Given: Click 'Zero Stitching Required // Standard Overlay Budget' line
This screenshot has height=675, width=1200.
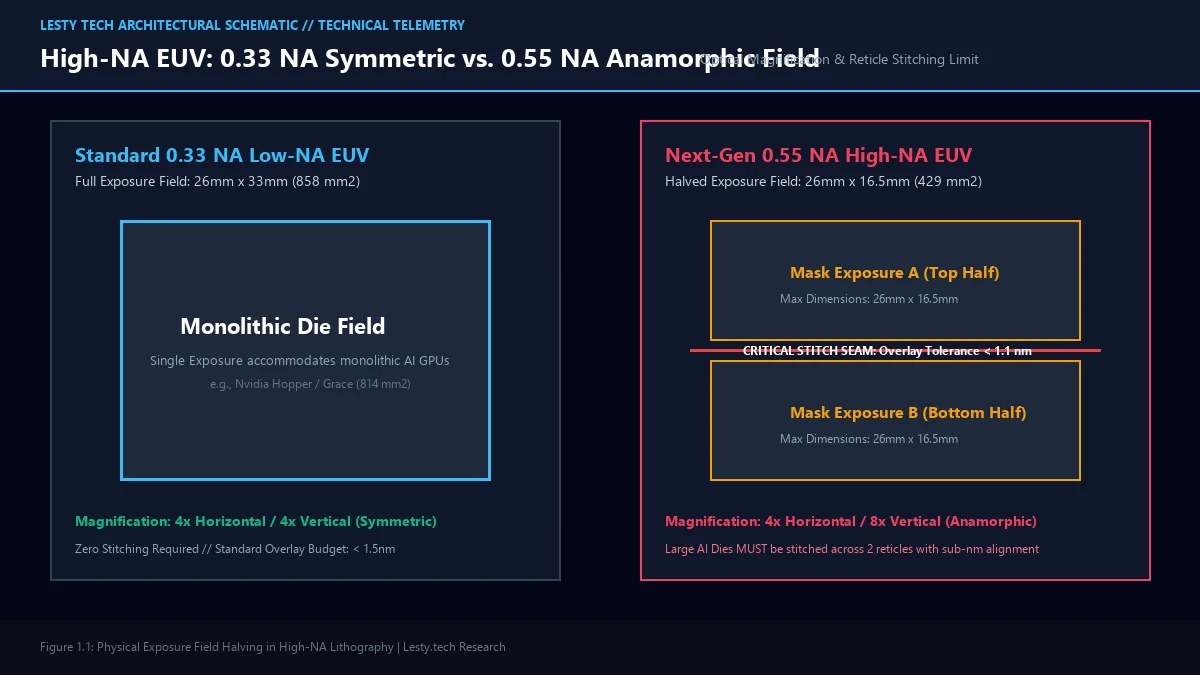Looking at the screenshot, I should click(237, 549).
